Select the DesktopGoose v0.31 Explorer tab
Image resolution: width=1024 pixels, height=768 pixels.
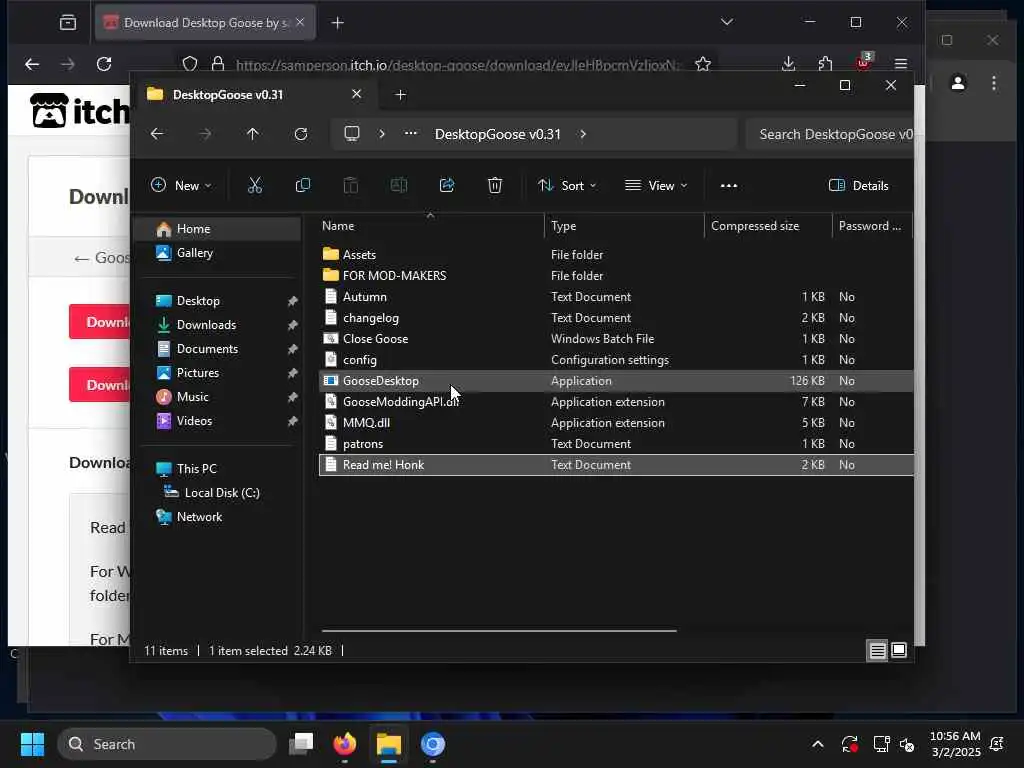click(x=254, y=95)
